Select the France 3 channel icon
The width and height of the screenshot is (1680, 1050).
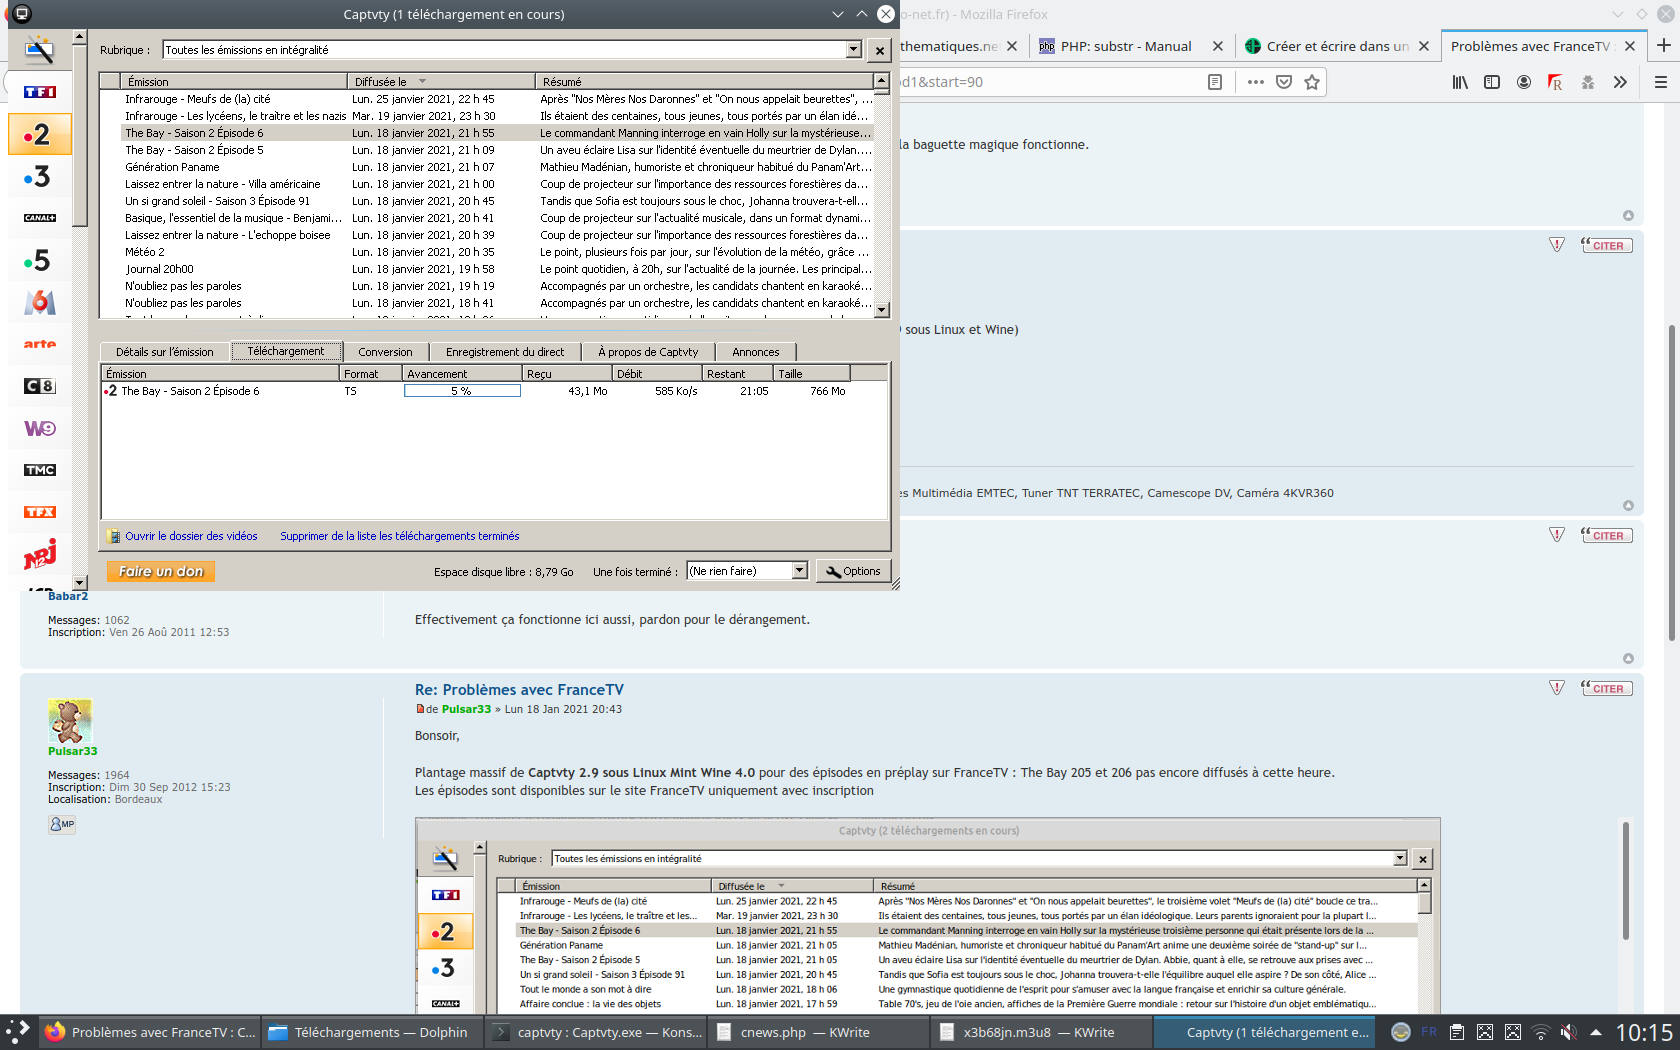point(38,177)
